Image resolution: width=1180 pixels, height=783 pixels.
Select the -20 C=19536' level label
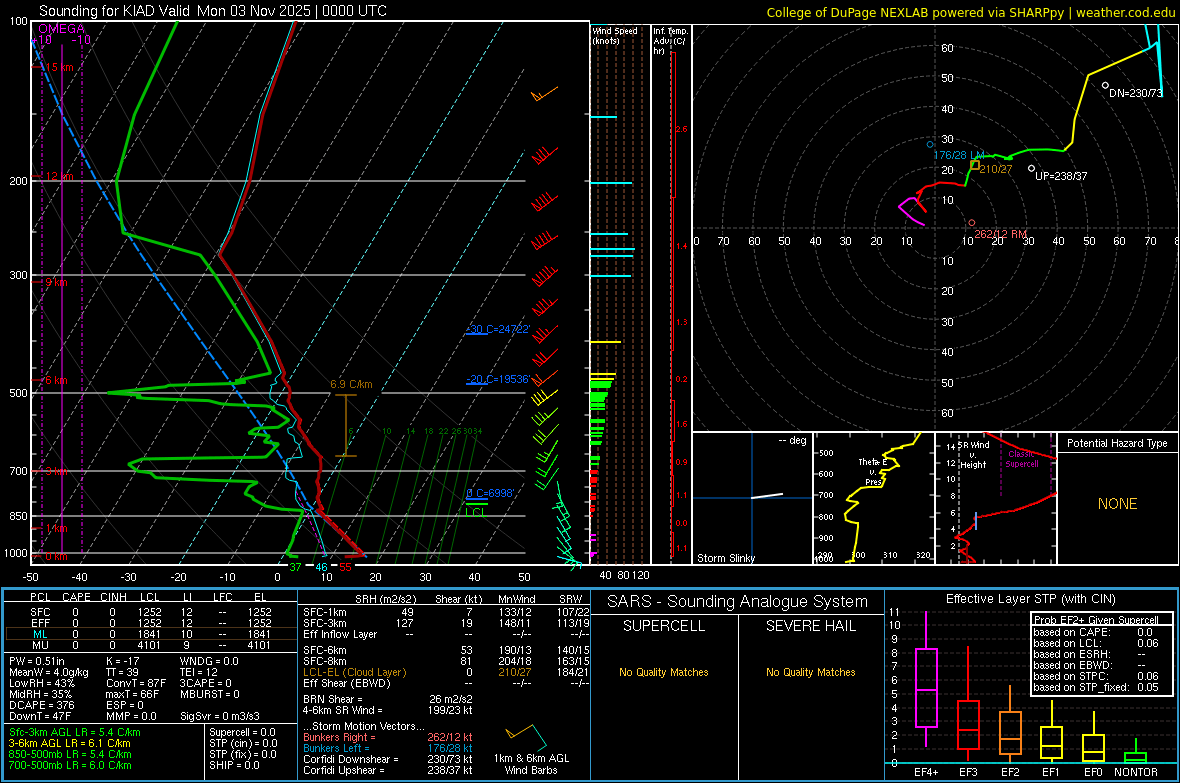498,379
